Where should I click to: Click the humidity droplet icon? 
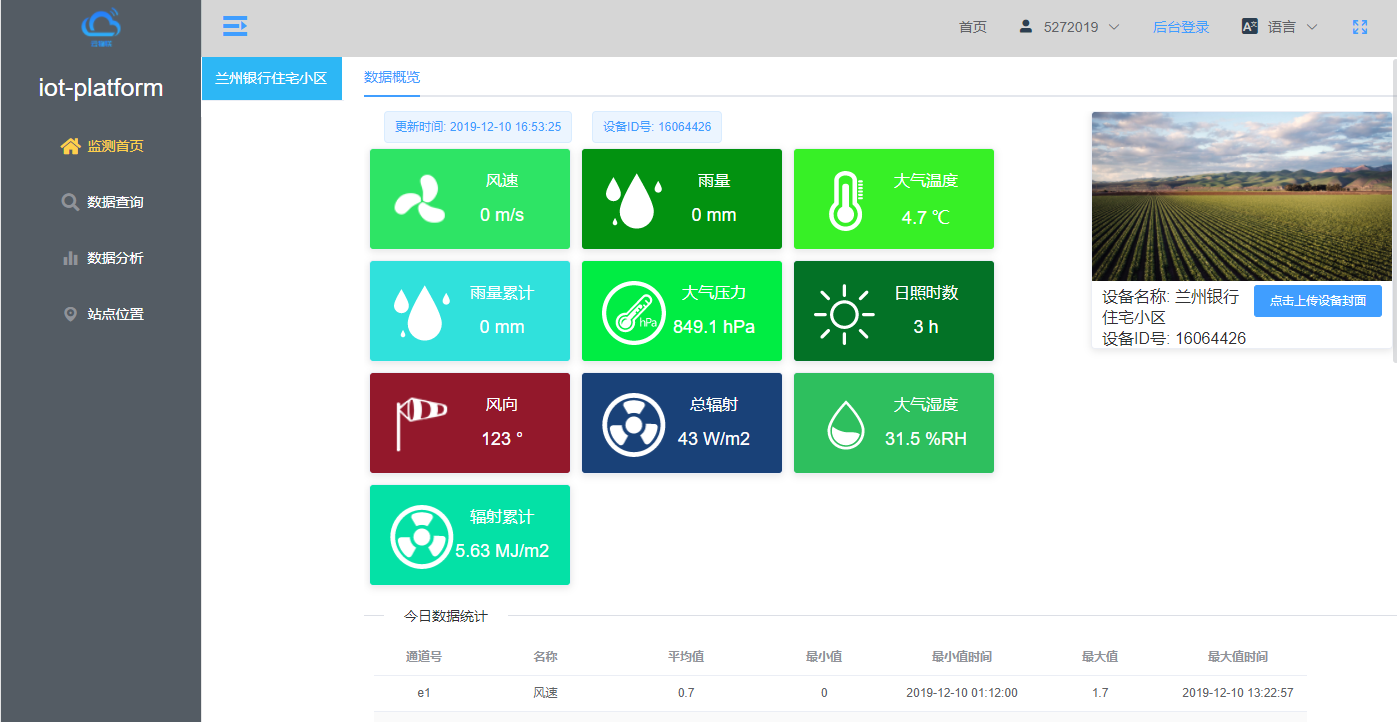pyautogui.click(x=844, y=424)
